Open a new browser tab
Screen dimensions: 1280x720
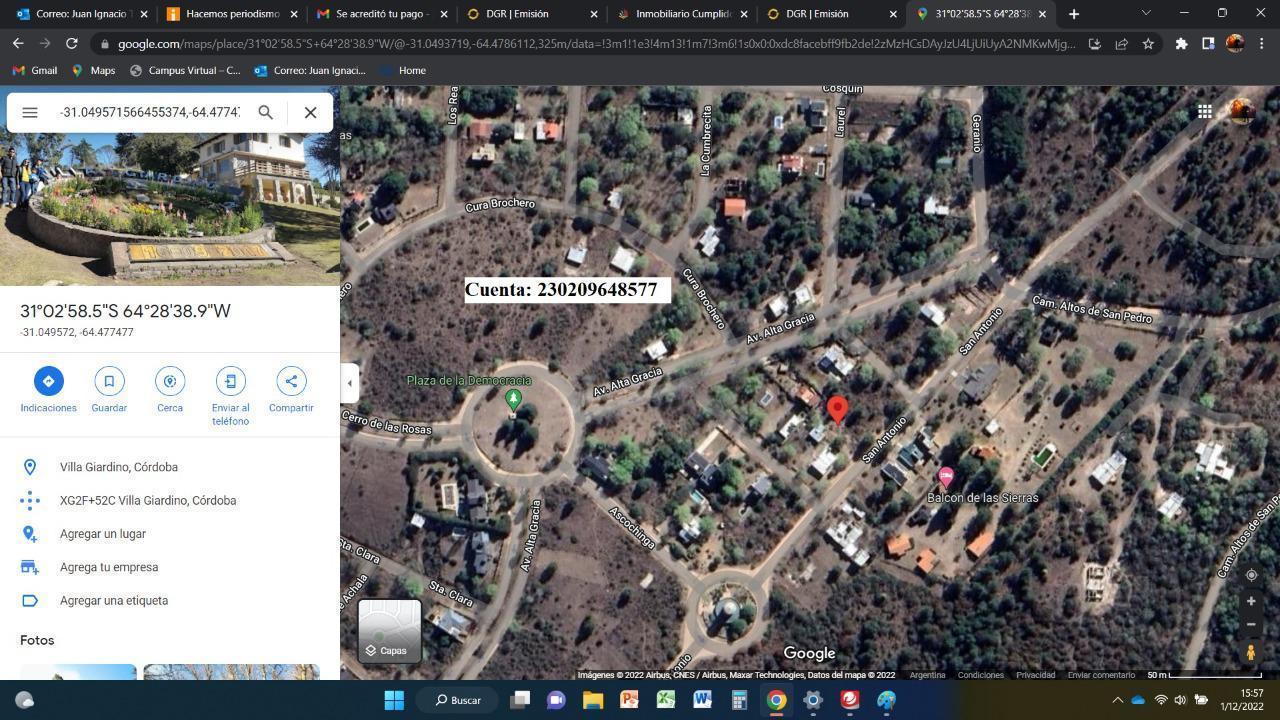coord(1074,14)
